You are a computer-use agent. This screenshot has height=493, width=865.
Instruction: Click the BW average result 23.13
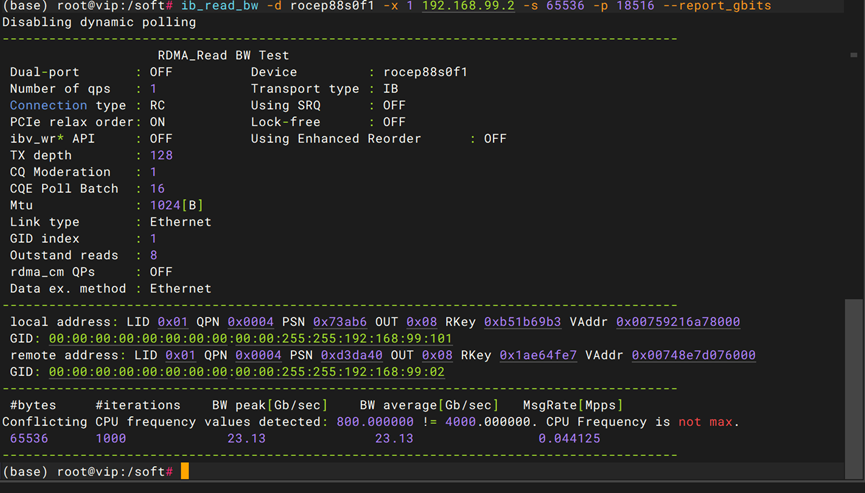pyautogui.click(x=394, y=438)
